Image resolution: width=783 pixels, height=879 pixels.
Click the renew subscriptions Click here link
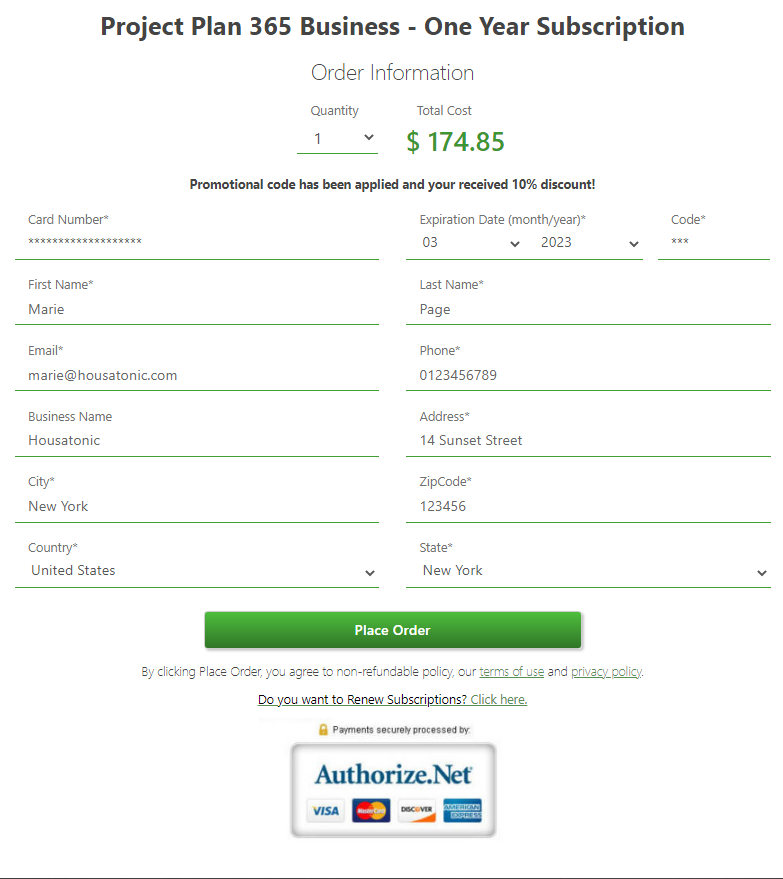point(498,700)
